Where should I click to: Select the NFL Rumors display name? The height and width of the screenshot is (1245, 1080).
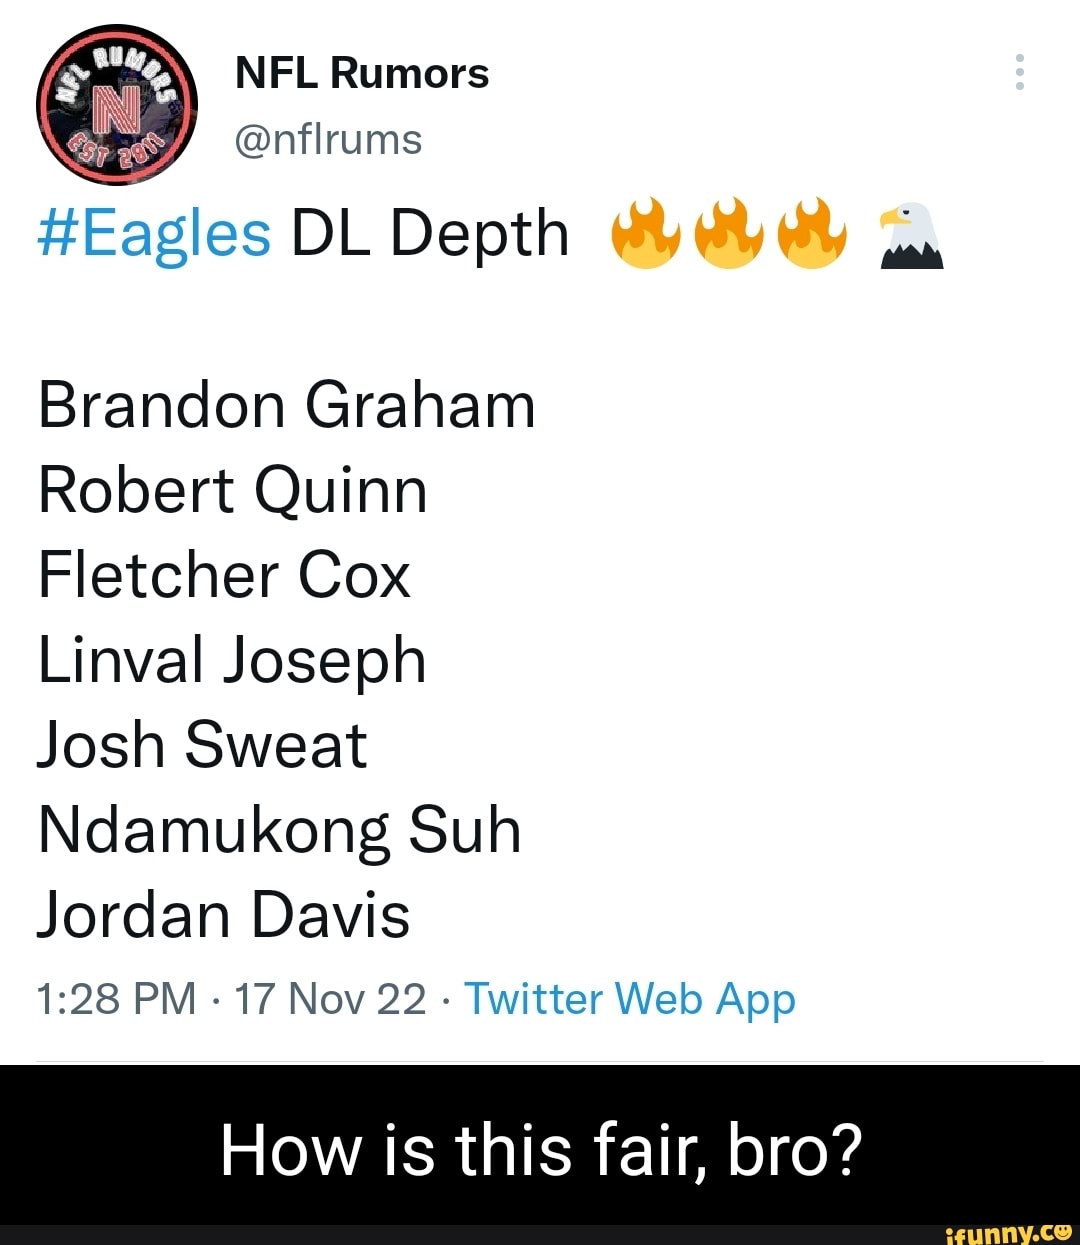click(x=361, y=71)
